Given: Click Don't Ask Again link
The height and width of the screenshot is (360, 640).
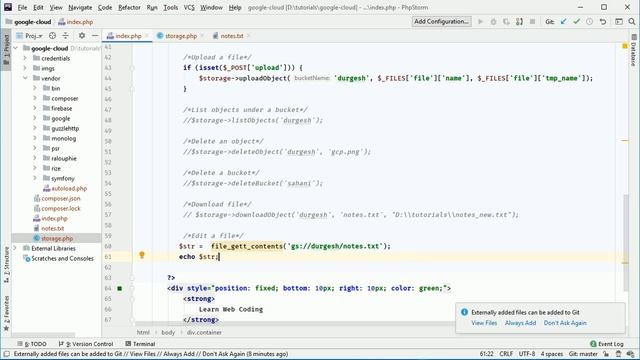Looking at the screenshot, I should click(x=565, y=323).
